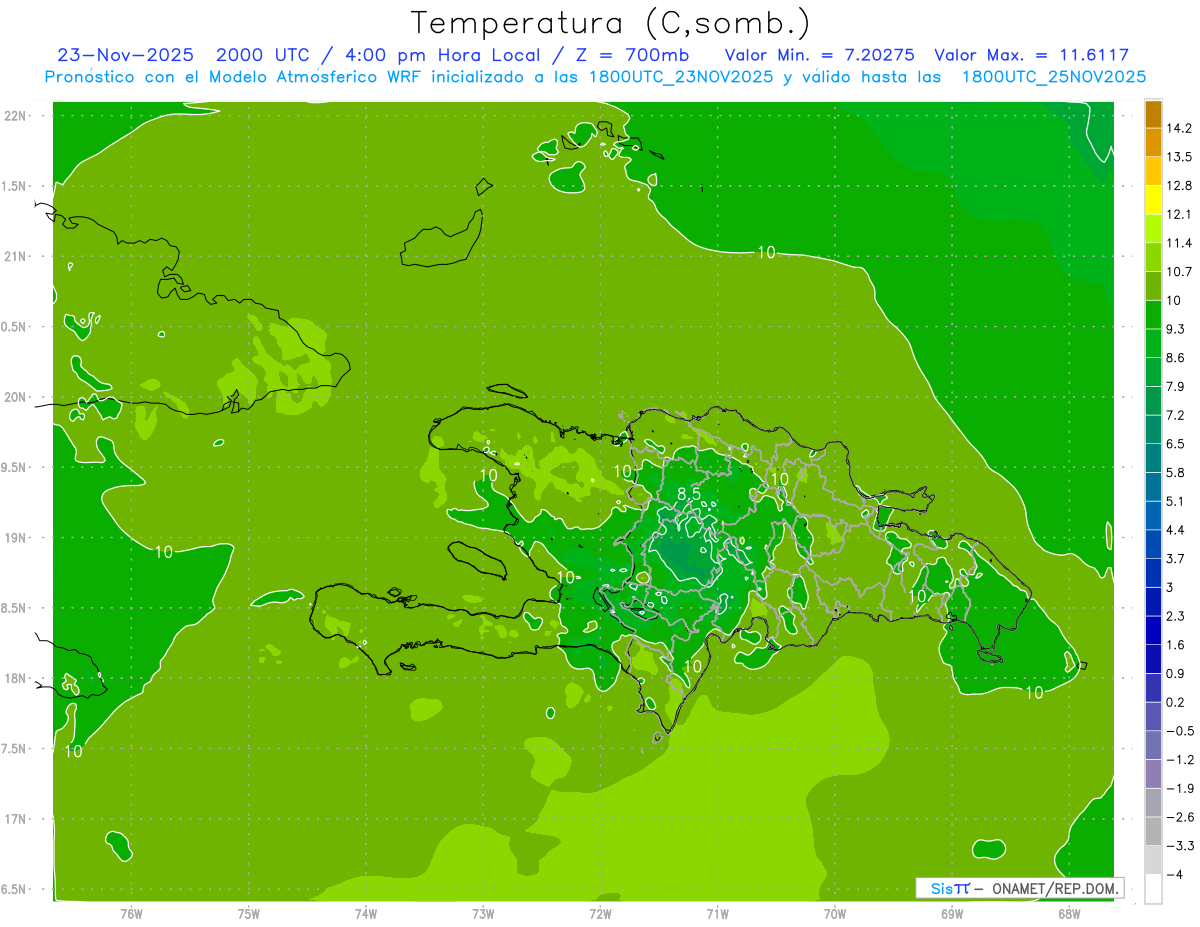1200x927 pixels.
Task: Pick the brown-orange swatch above 14.2
Action: [1153, 115]
